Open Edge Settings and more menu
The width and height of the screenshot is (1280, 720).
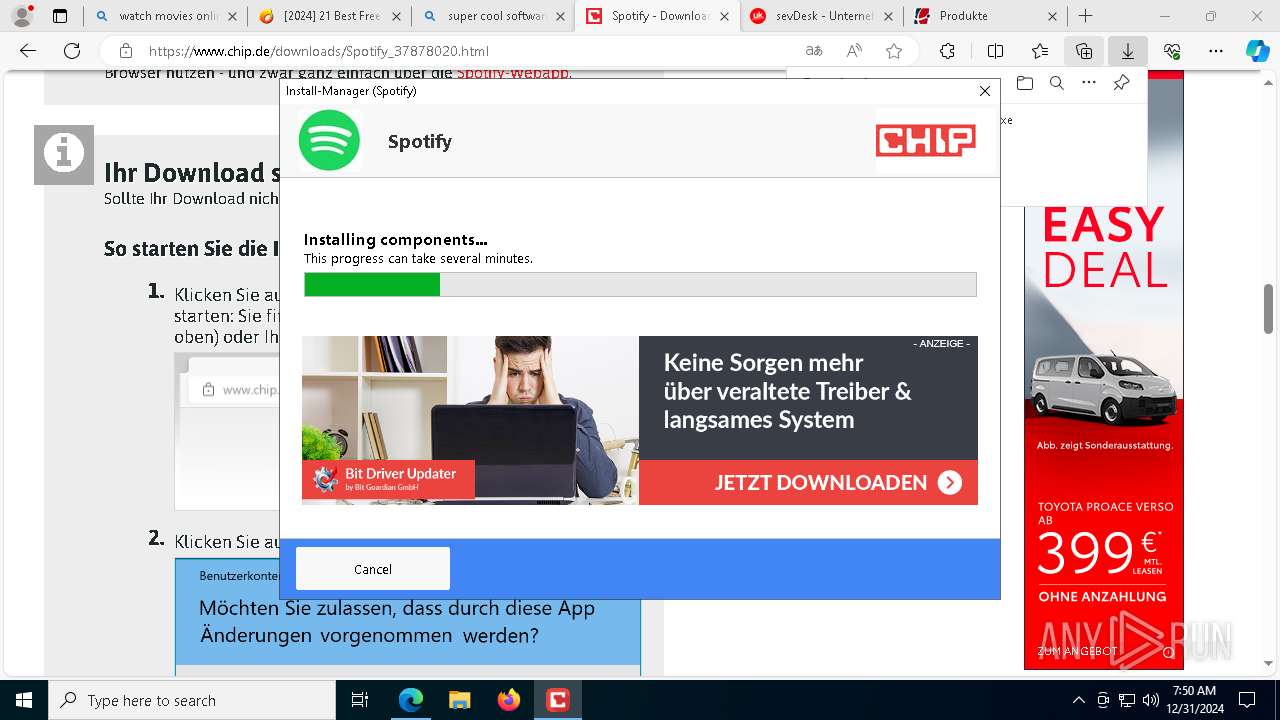click(x=1216, y=51)
